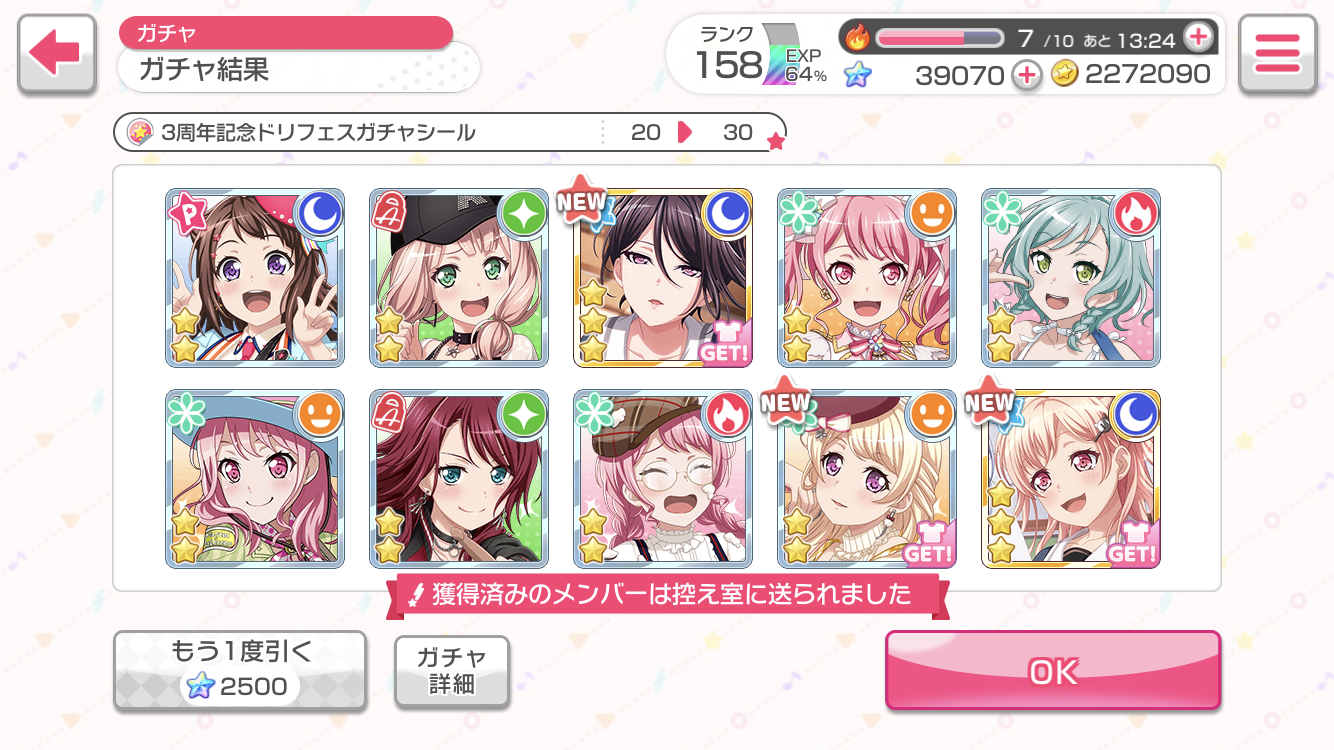This screenshot has width=1334, height=750.
Task: Tap the blue star gem icon
Action: point(857,74)
